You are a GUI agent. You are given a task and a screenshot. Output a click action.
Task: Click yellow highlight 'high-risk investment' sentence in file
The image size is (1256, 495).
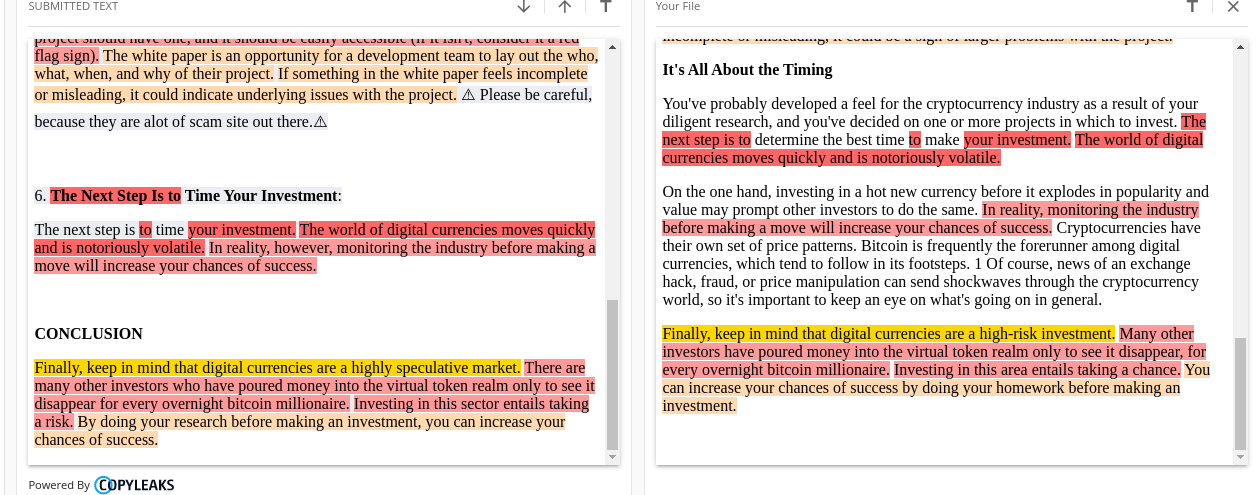point(888,334)
